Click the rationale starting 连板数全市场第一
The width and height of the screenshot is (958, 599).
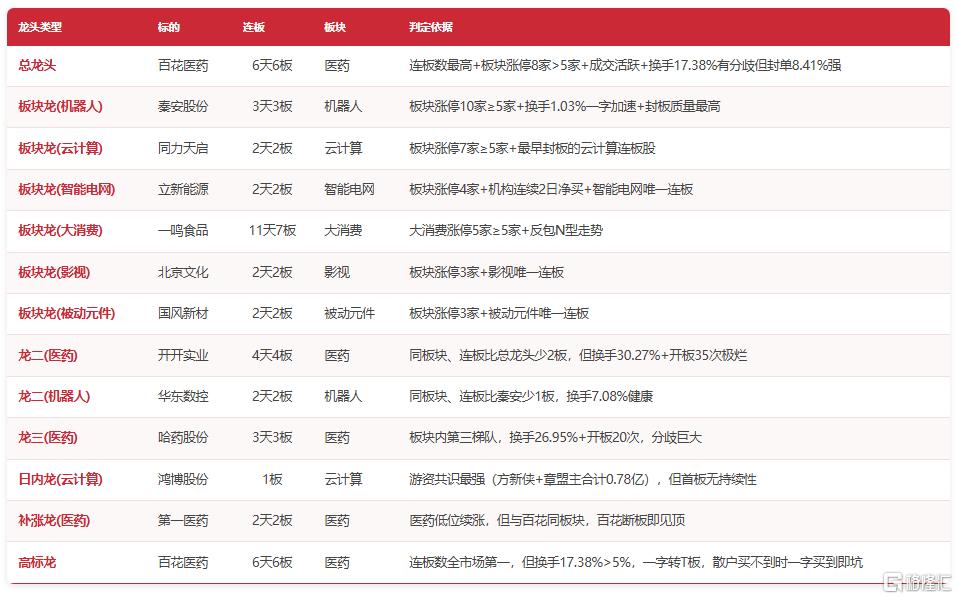[x=636, y=562]
